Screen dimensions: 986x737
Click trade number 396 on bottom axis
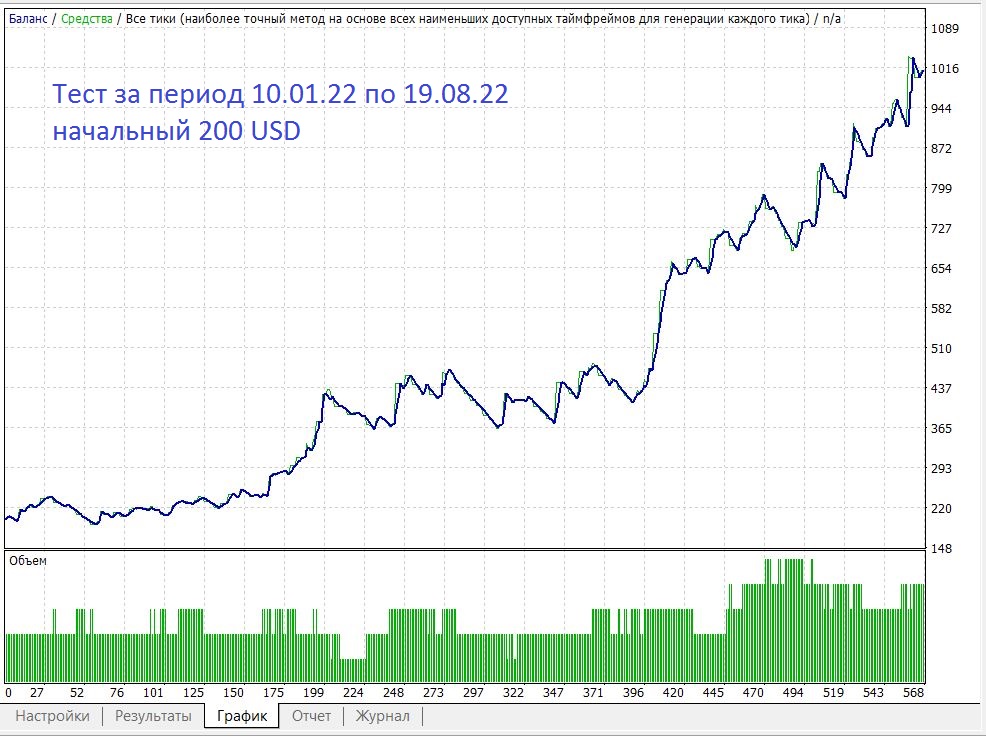[x=633, y=692]
